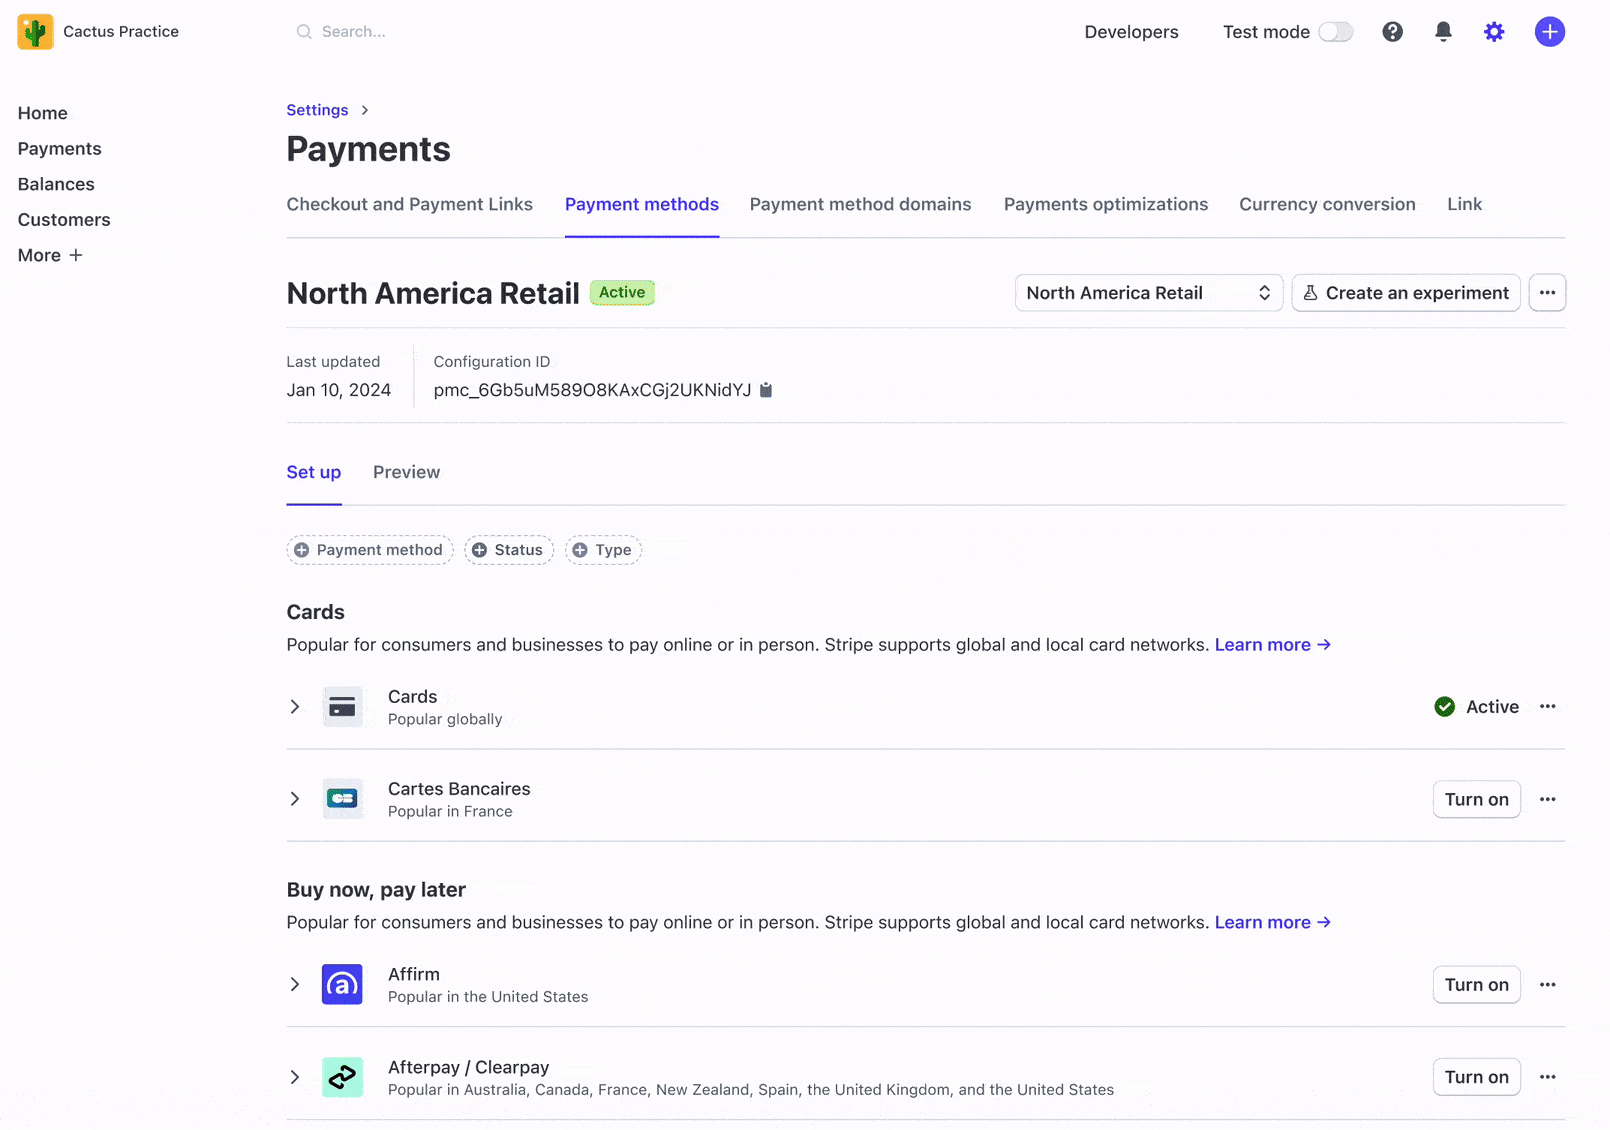The image size is (1610, 1130).
Task: Click the green Active checkmark icon
Action: pyautogui.click(x=1444, y=707)
